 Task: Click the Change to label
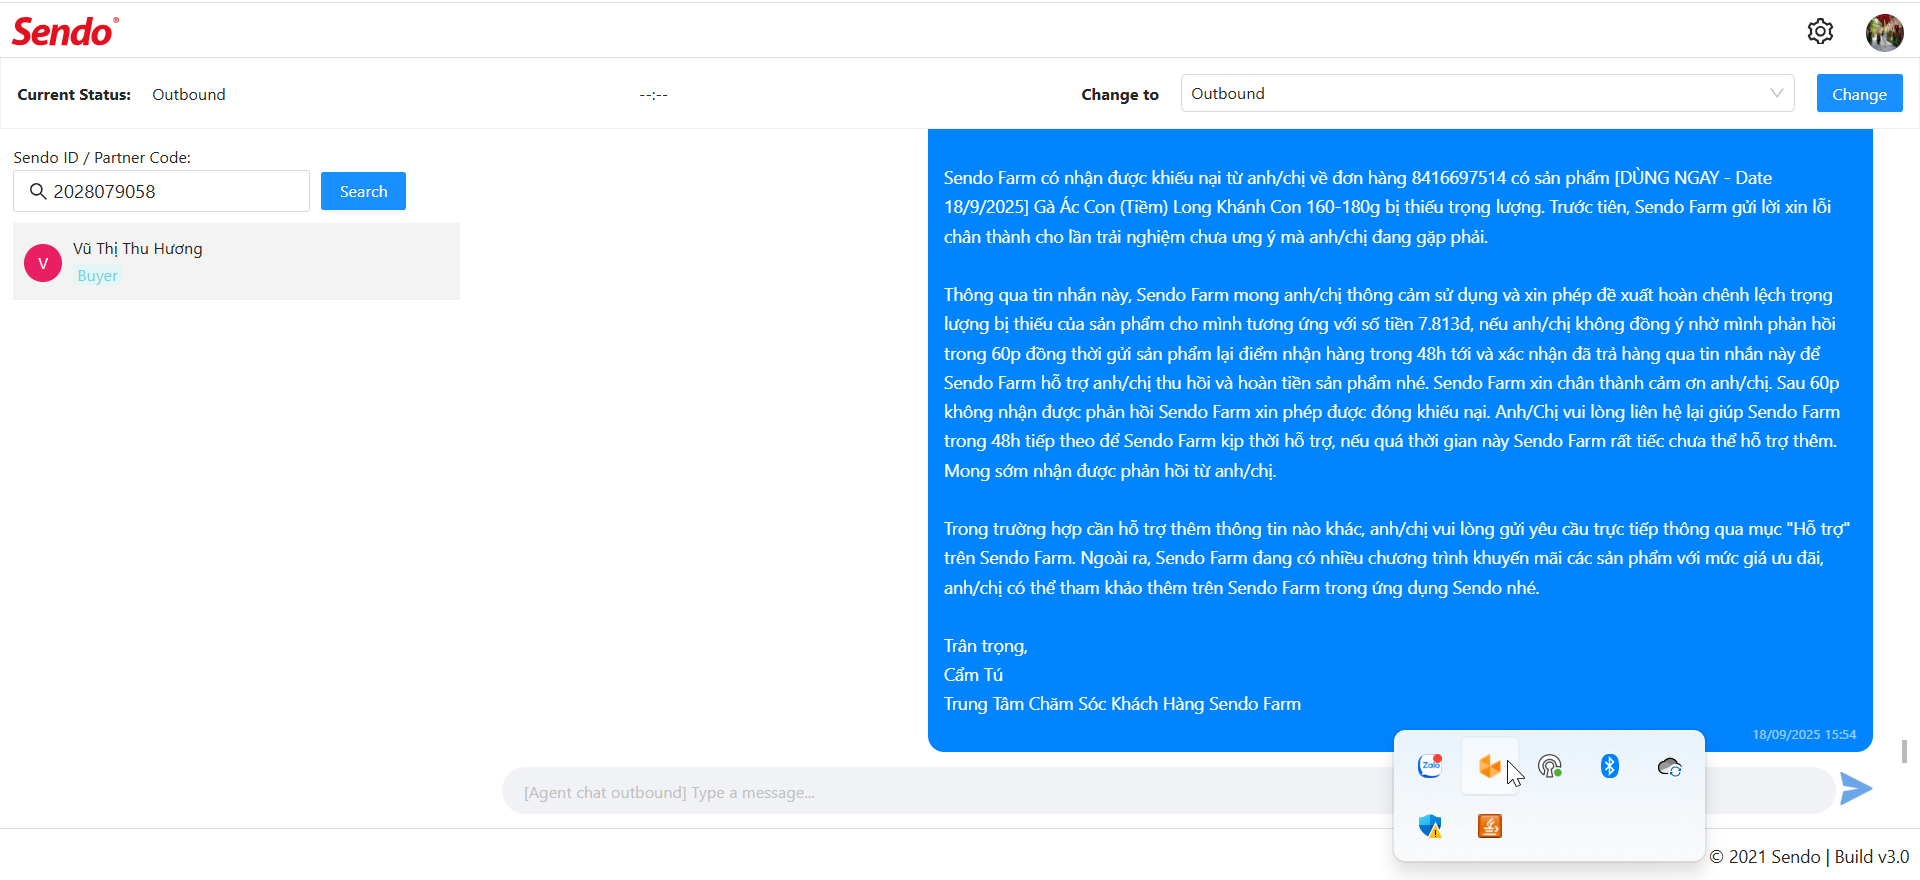(1120, 94)
